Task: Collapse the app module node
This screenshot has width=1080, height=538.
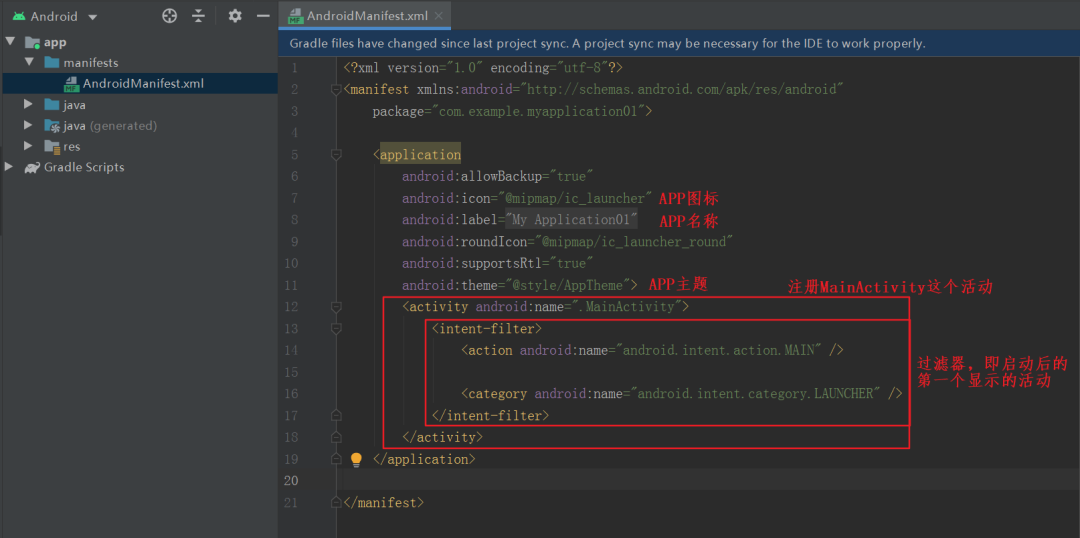Action: tap(10, 41)
